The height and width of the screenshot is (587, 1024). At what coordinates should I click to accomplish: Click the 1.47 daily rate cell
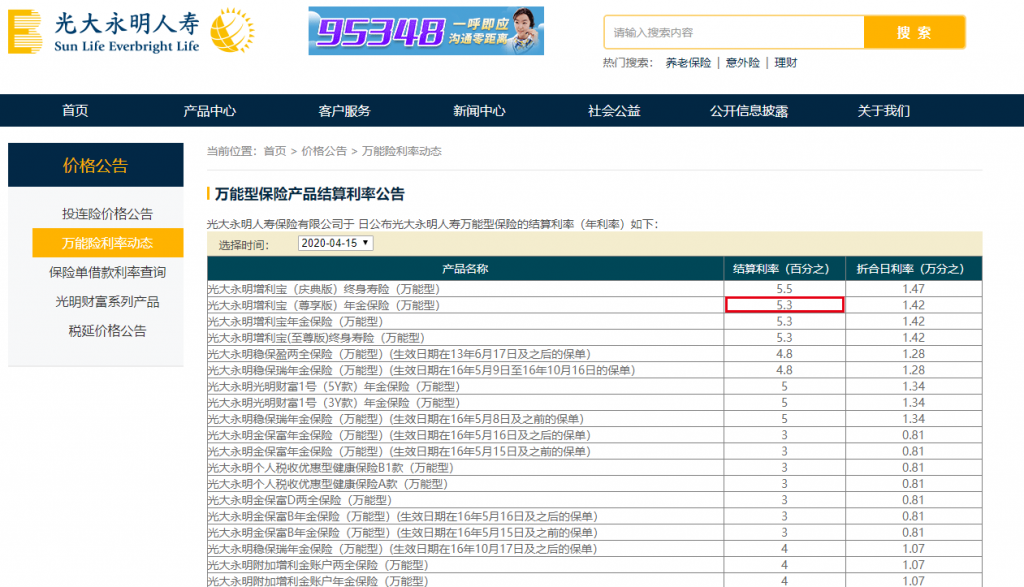[914, 289]
